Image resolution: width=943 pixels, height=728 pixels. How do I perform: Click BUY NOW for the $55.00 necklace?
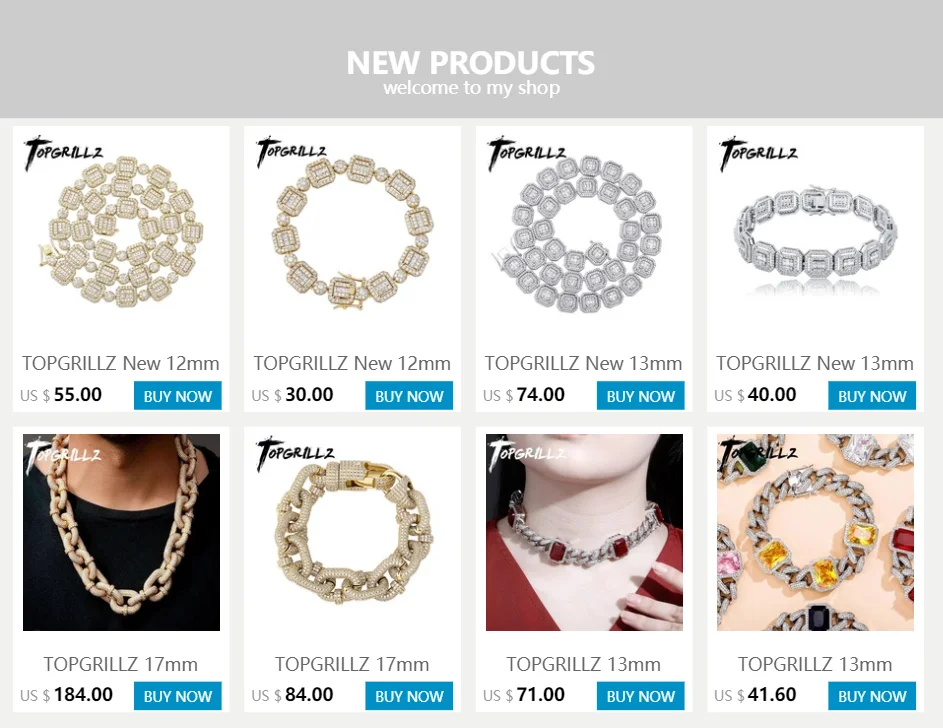[177, 396]
